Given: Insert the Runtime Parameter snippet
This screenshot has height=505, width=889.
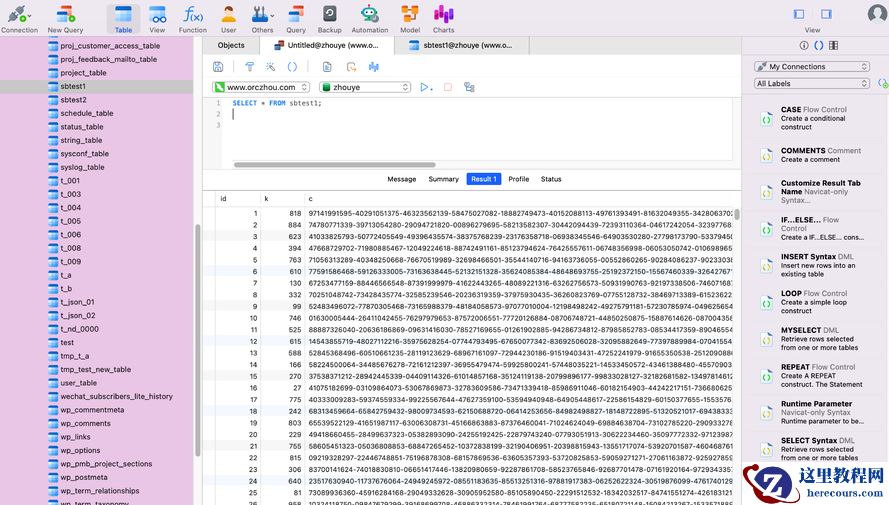Looking at the screenshot, I should tap(815, 413).
